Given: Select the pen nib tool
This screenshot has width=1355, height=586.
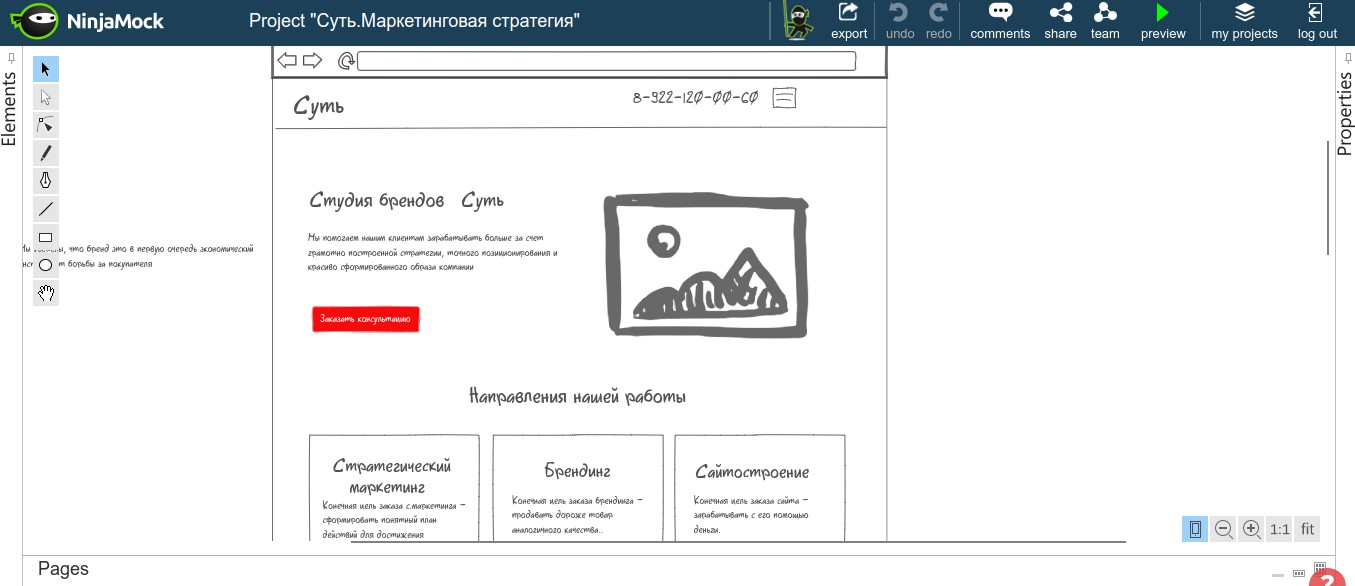Looking at the screenshot, I should point(46,181).
